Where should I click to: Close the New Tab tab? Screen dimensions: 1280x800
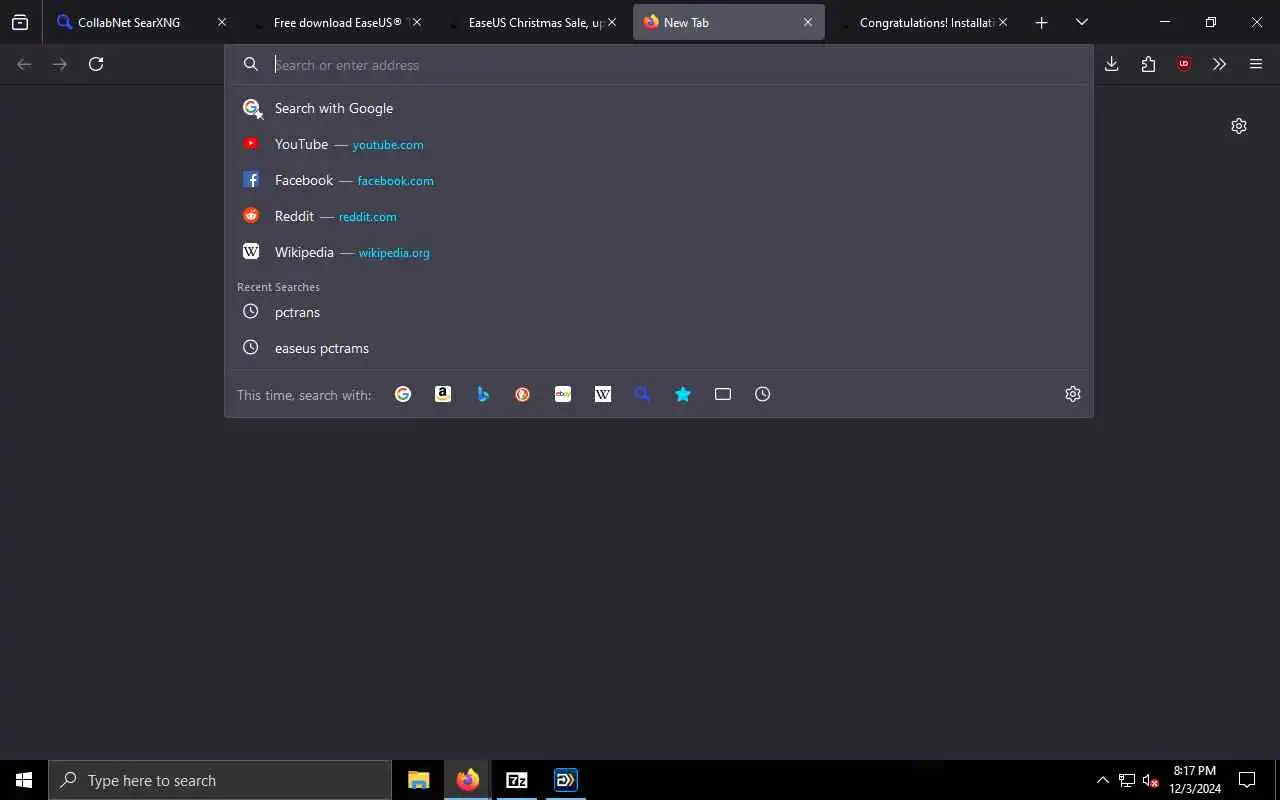[x=808, y=22]
